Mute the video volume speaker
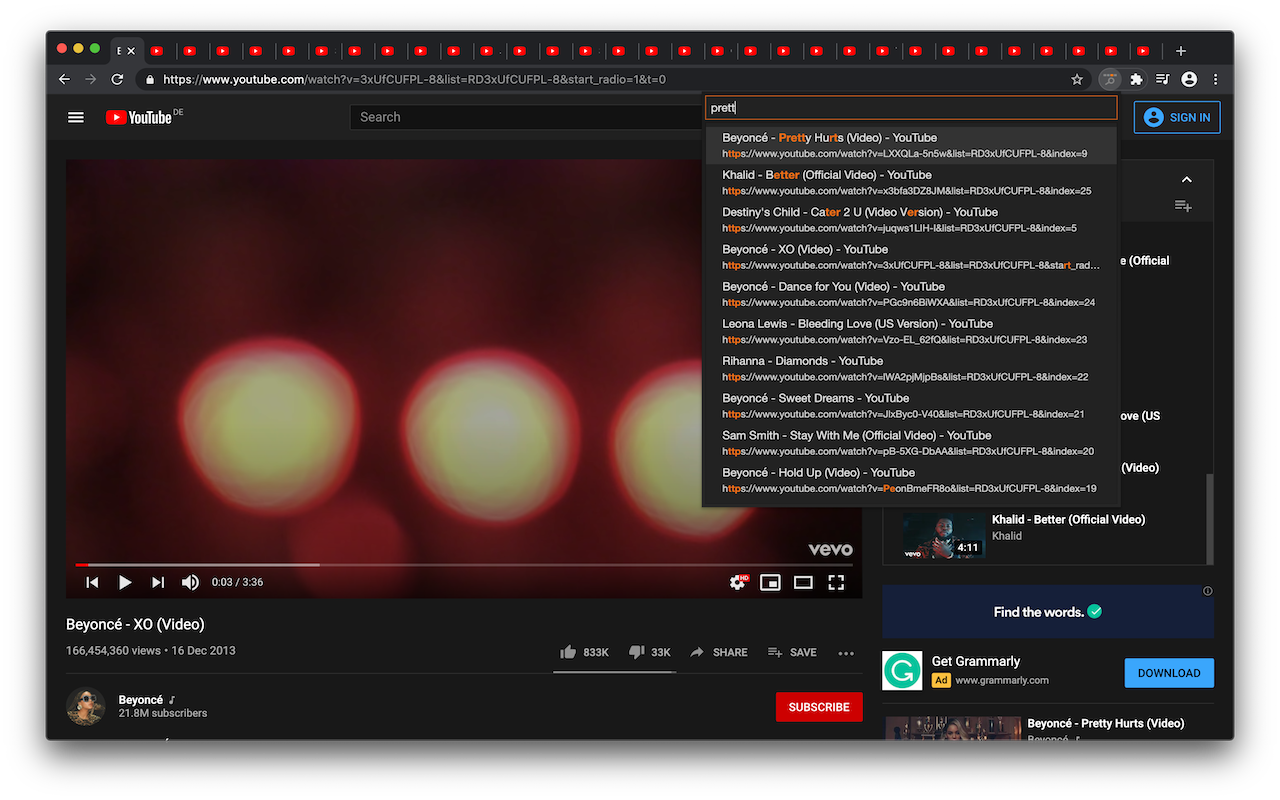The image size is (1280, 800). click(x=190, y=582)
